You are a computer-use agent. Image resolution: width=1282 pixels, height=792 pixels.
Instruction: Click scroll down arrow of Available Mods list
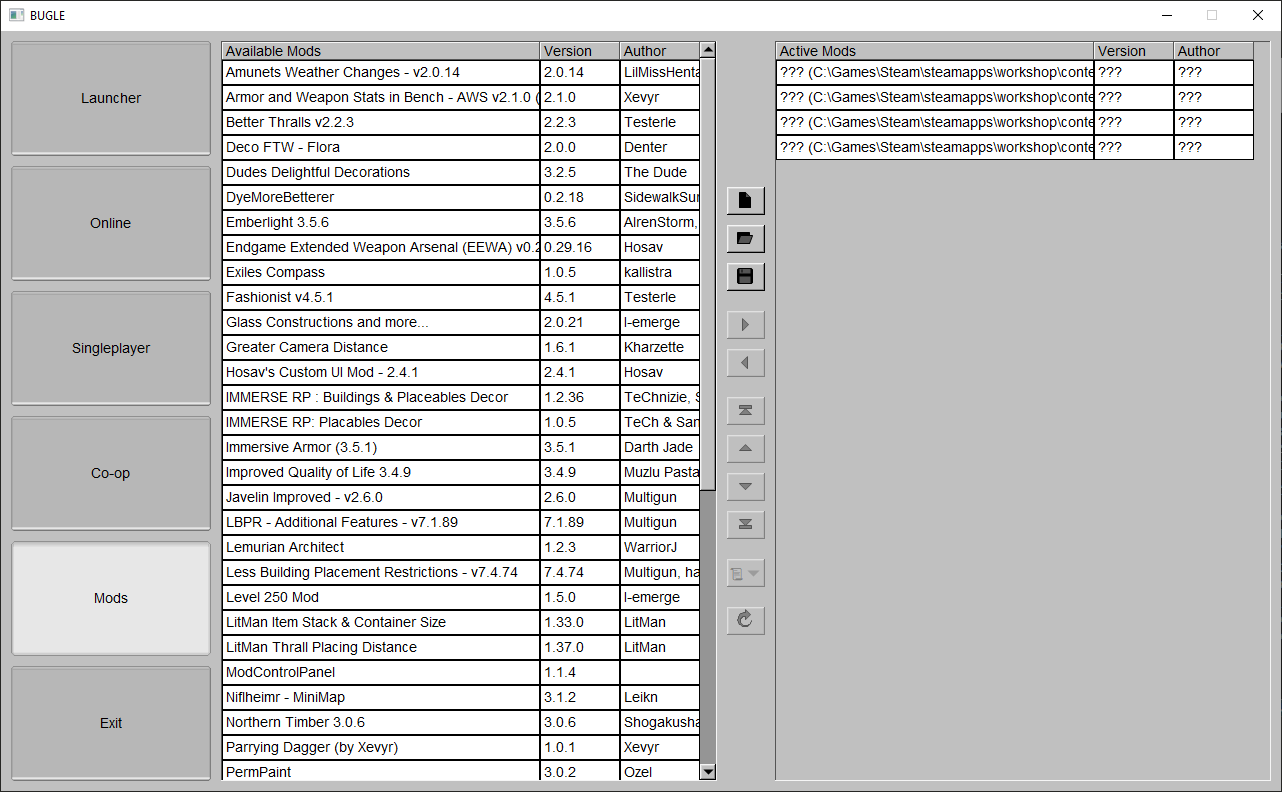click(708, 771)
